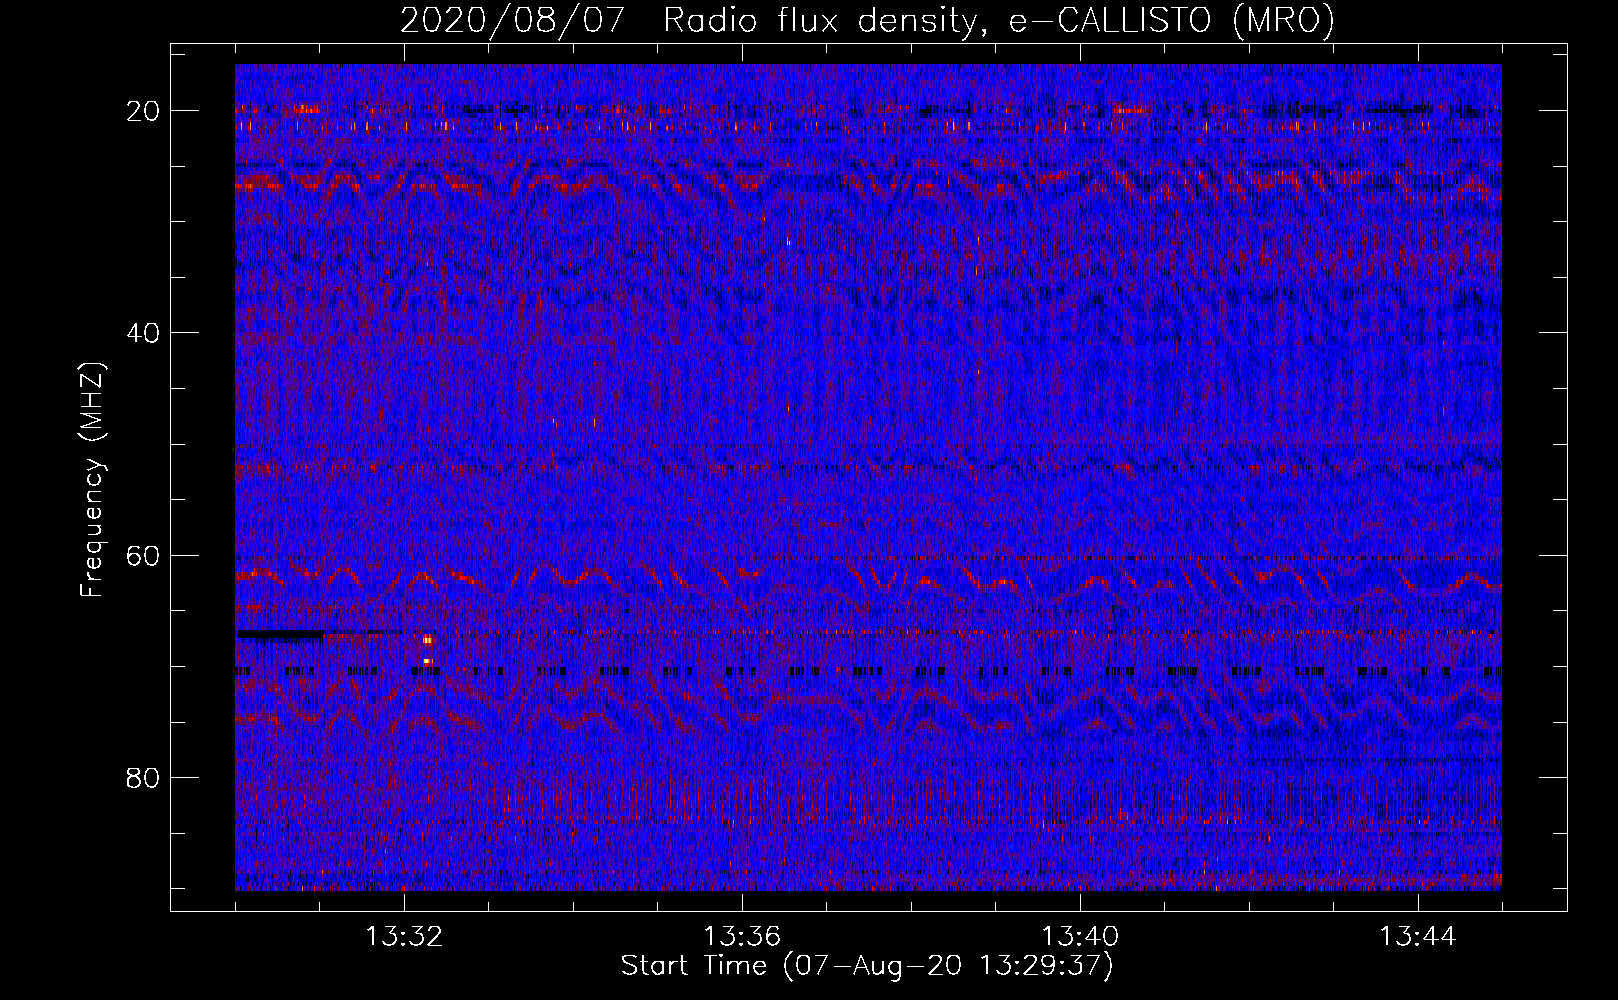Click the 13:36 time tick label

click(742, 937)
